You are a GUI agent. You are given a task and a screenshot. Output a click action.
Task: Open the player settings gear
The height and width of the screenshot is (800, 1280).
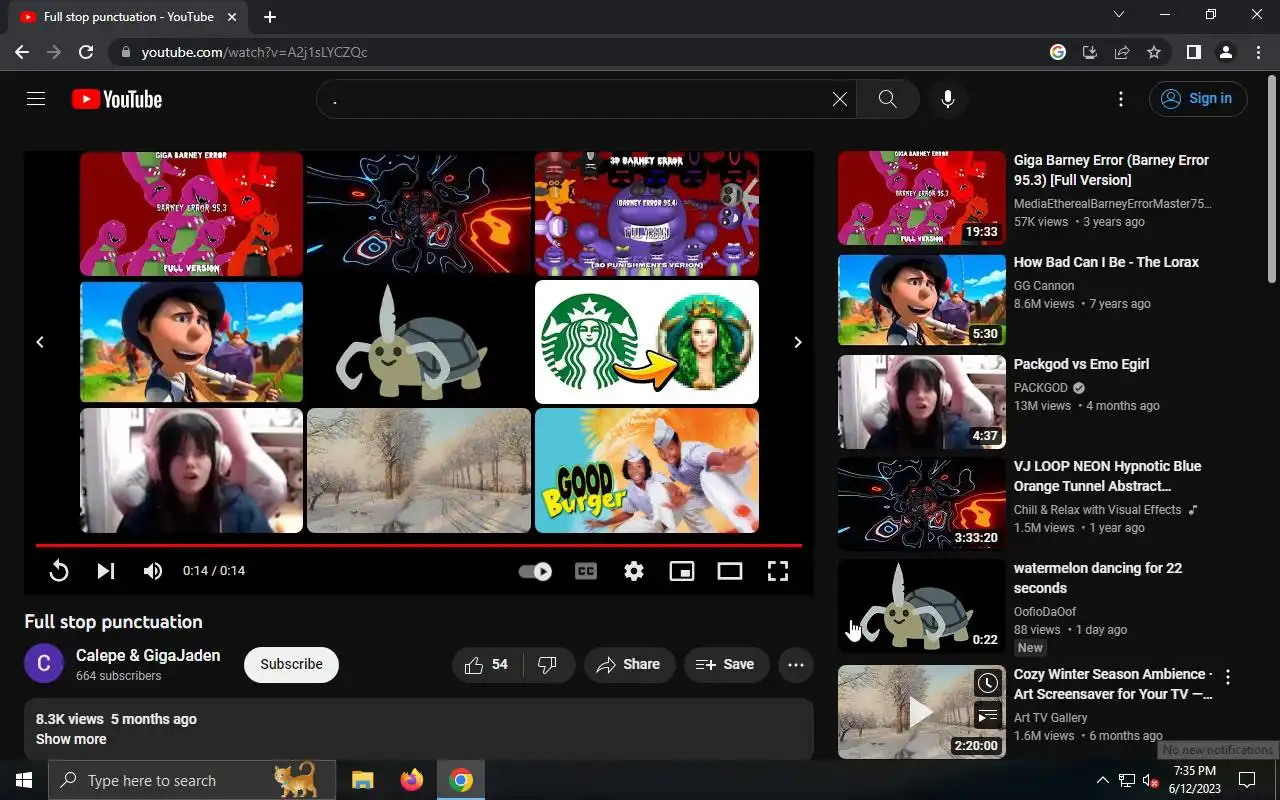[x=634, y=571]
